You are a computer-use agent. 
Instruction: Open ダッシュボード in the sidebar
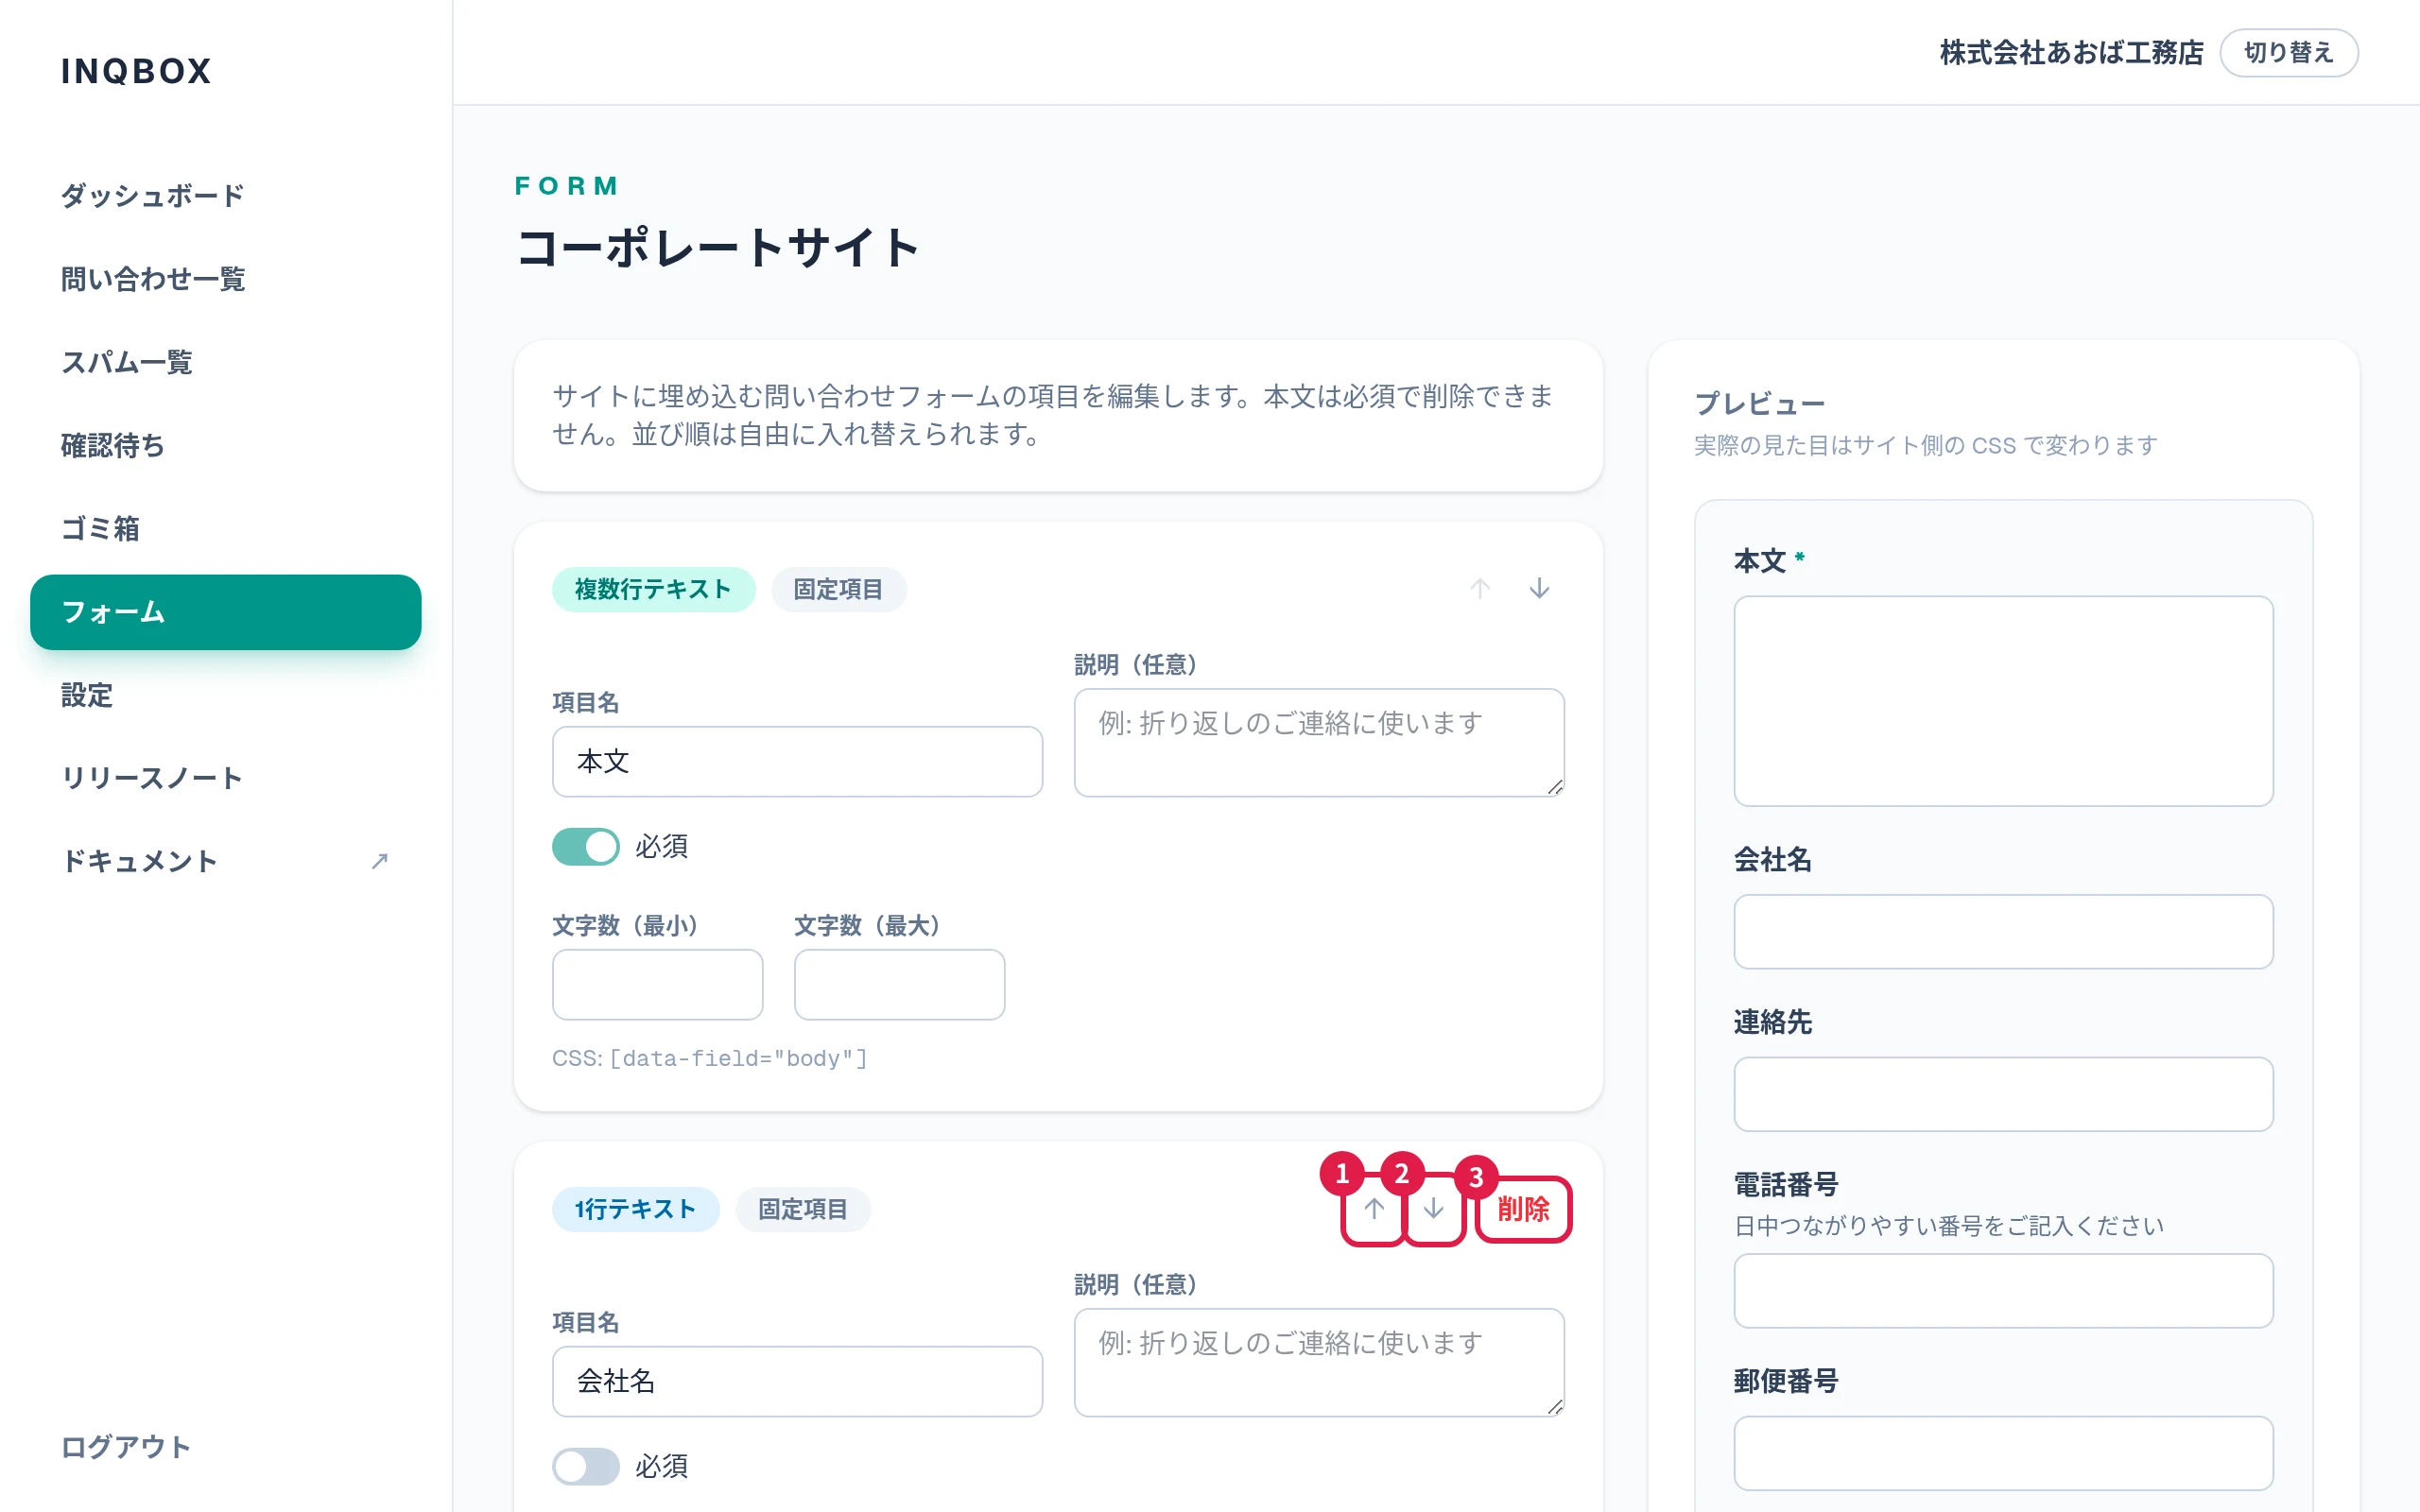click(x=225, y=195)
